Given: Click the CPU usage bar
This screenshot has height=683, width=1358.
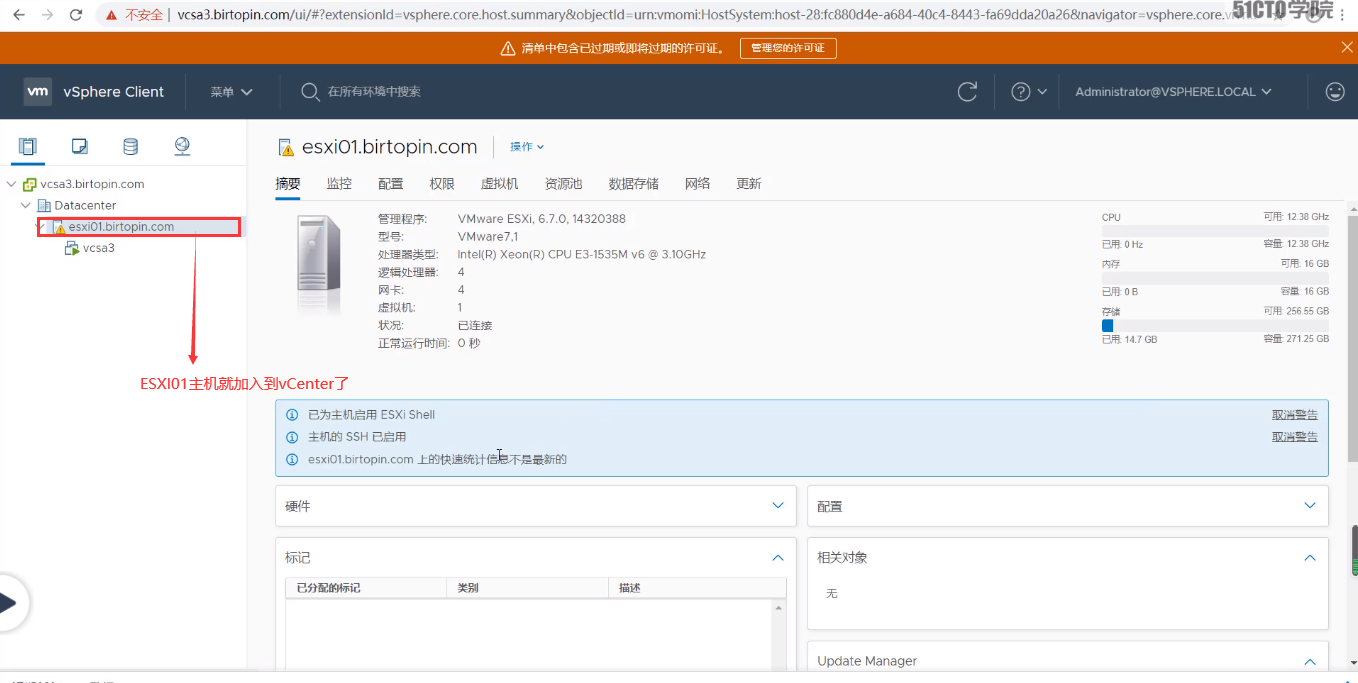Looking at the screenshot, I should 1215,230.
